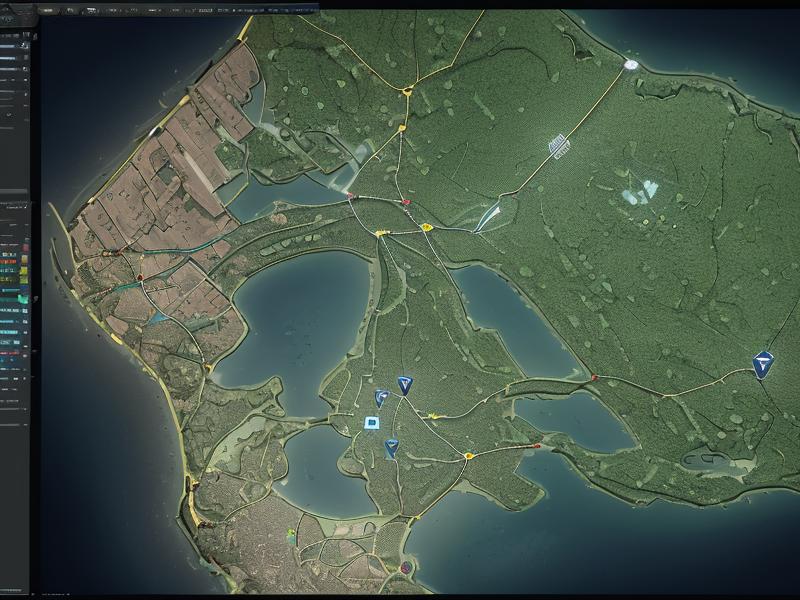Click the green marker in the southern town area
Image resolution: width=800 pixels, height=600 pixels.
point(291,535)
